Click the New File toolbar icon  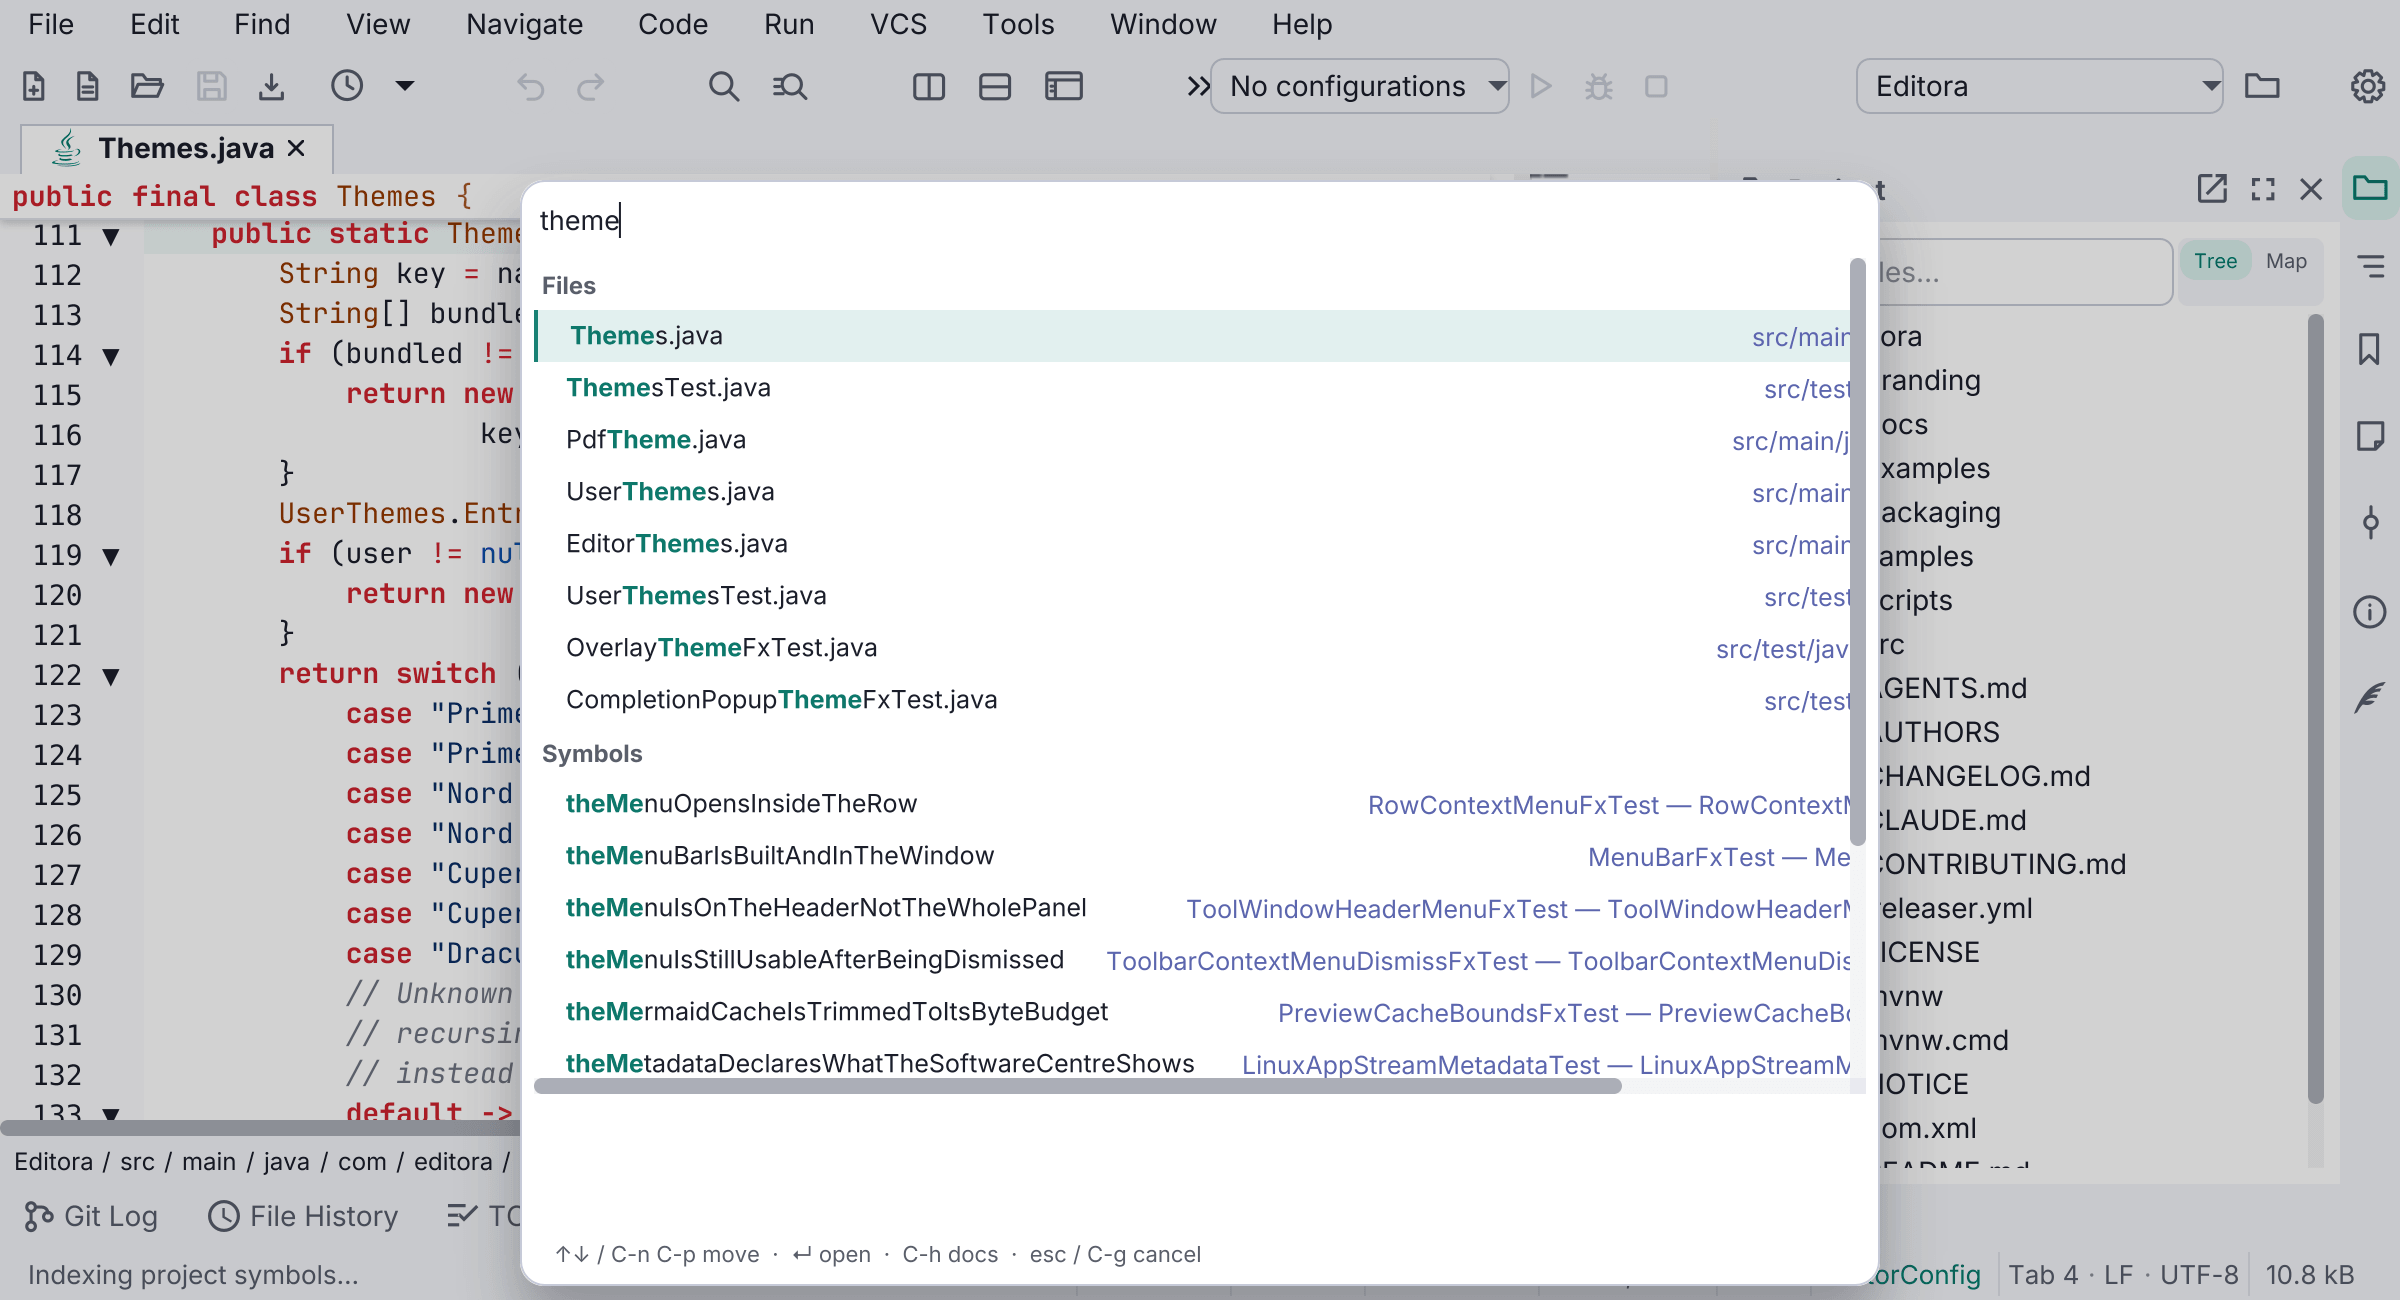[x=34, y=87]
